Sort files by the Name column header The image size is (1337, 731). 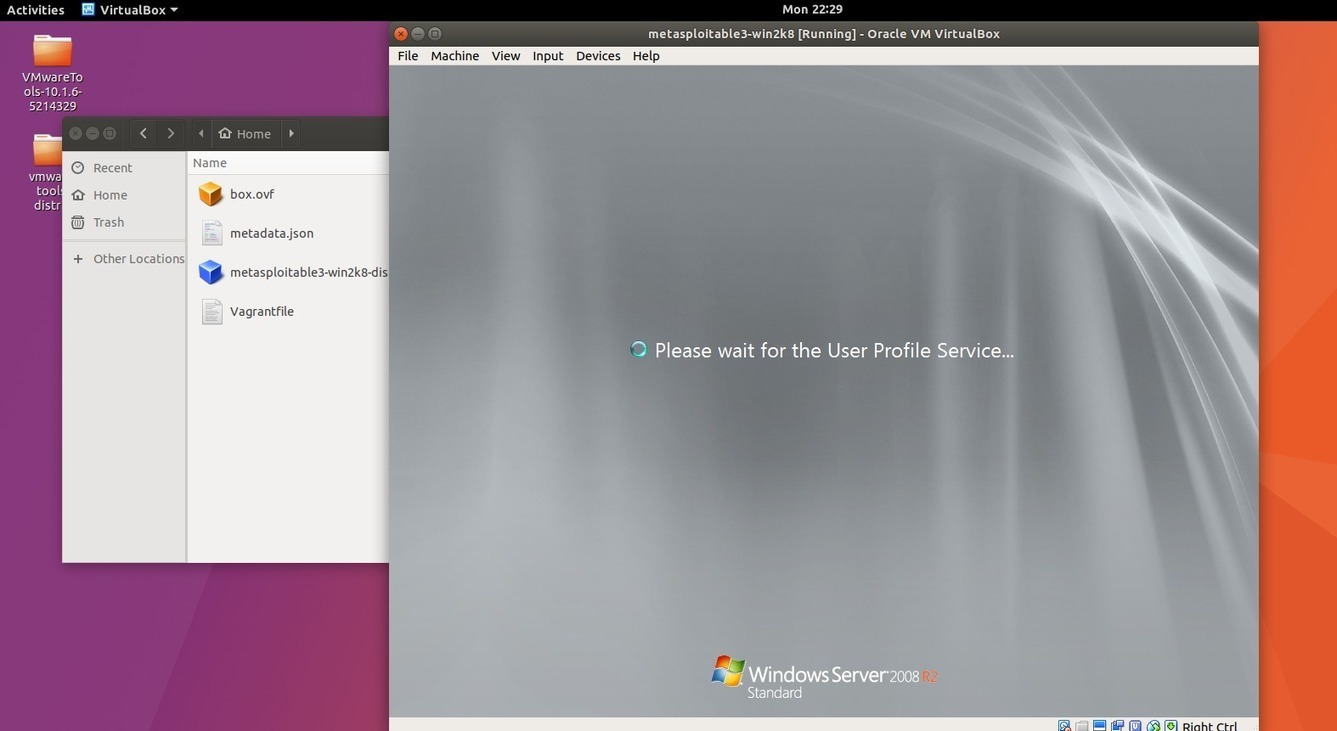[x=288, y=163]
